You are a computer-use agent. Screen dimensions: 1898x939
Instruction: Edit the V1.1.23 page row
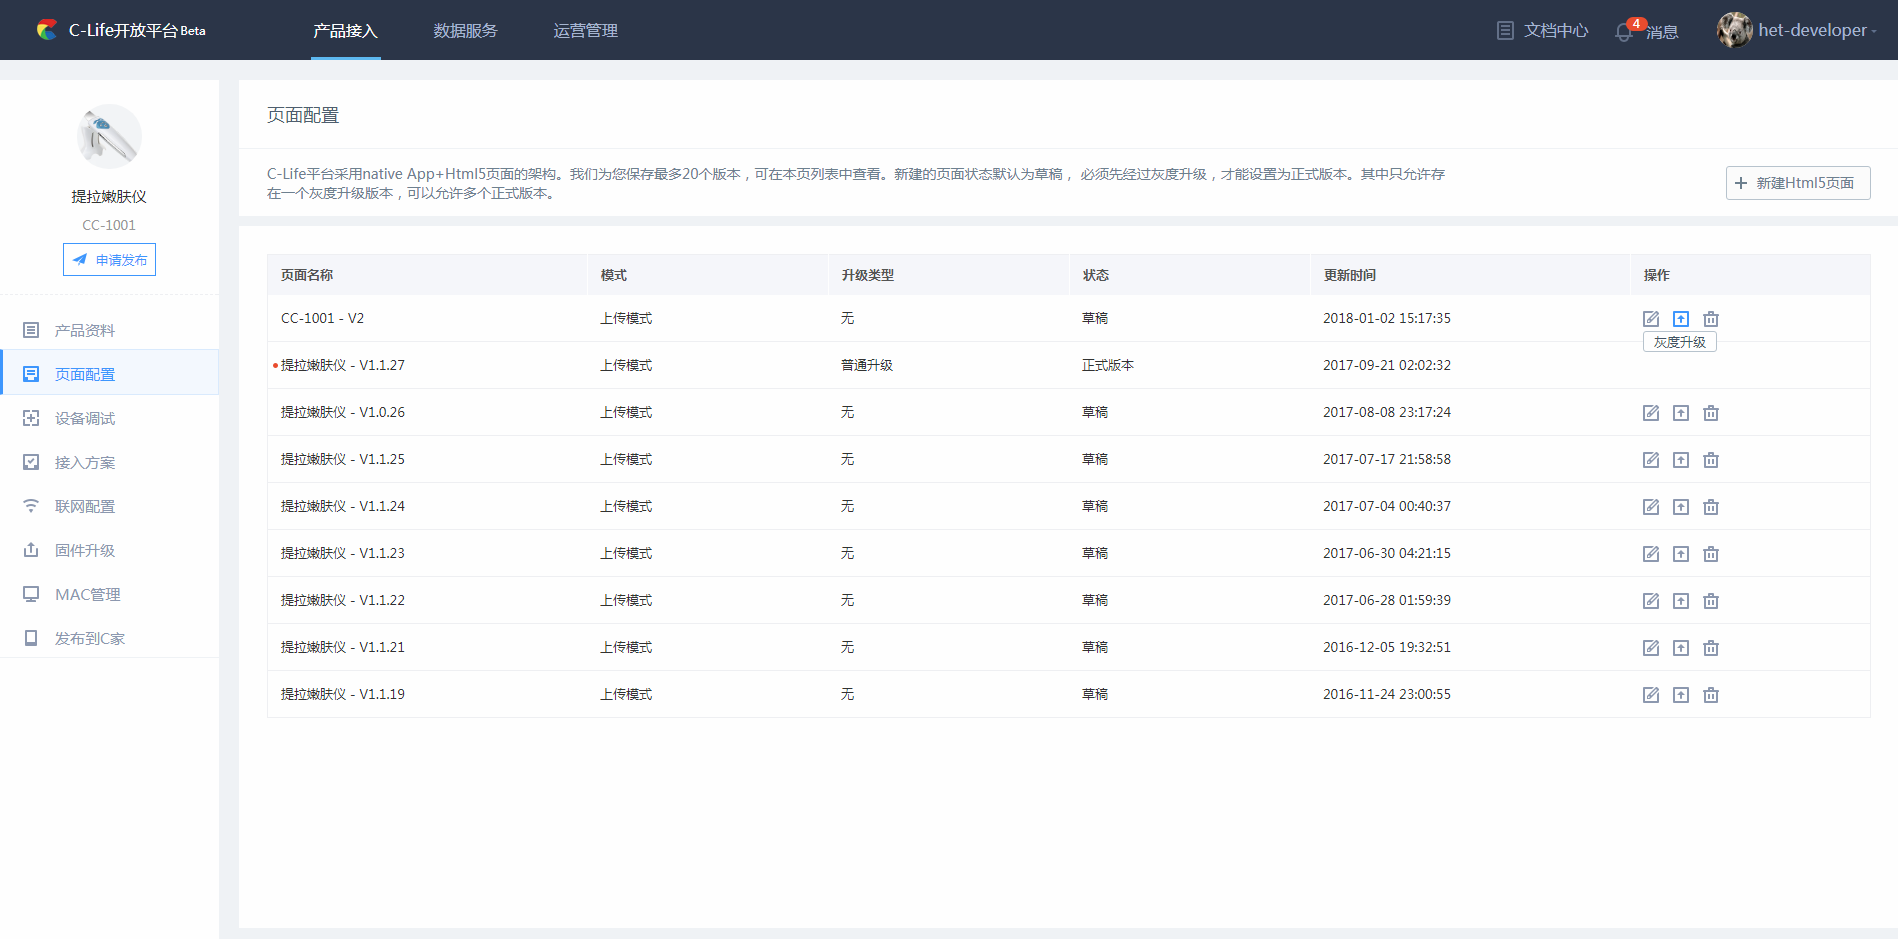(1651, 554)
